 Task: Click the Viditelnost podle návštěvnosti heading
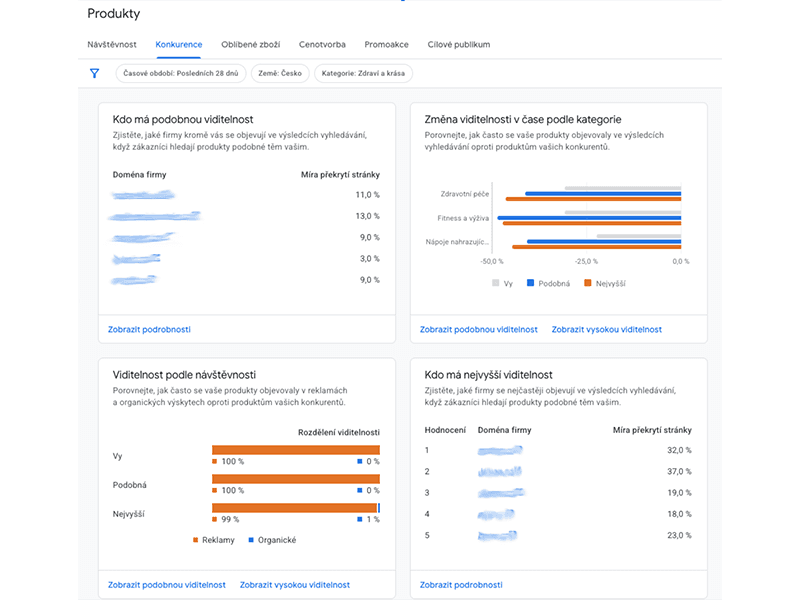(x=184, y=374)
